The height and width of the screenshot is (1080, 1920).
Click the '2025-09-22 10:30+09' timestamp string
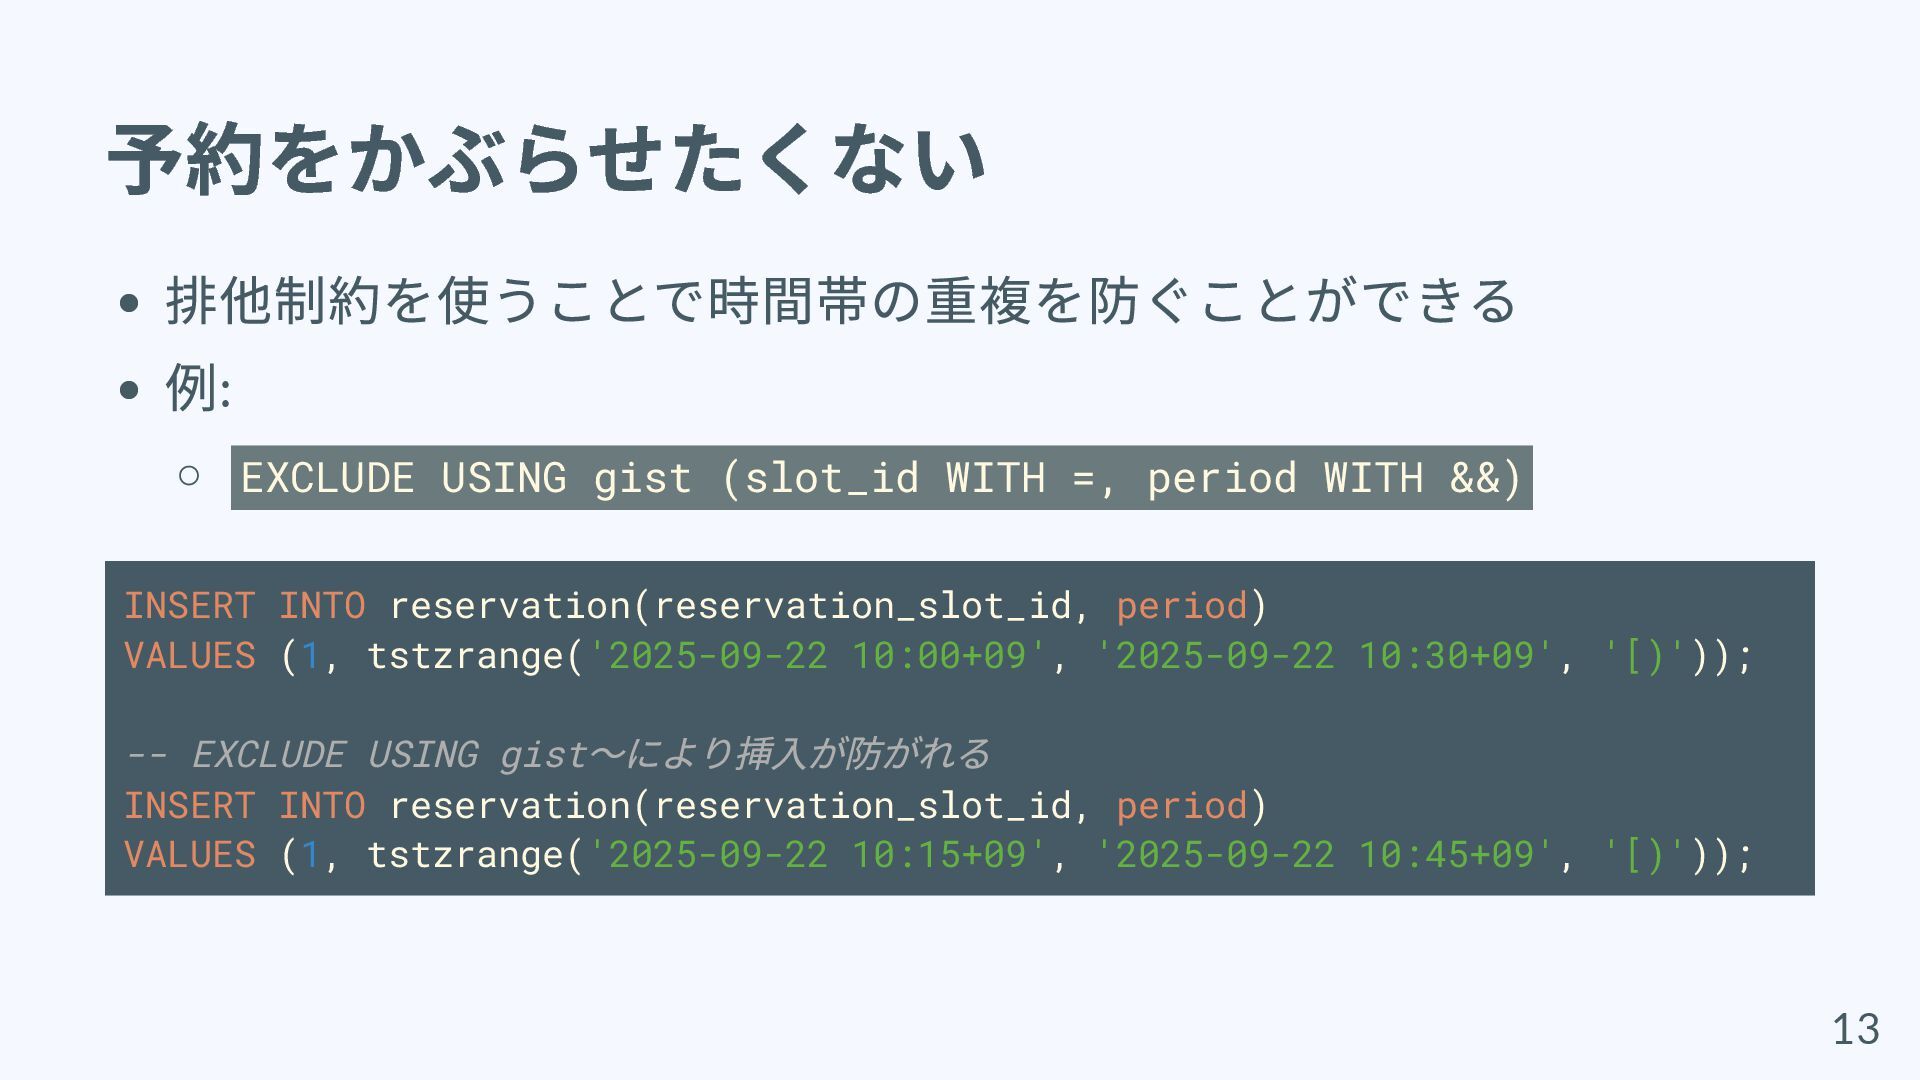coord(1324,656)
